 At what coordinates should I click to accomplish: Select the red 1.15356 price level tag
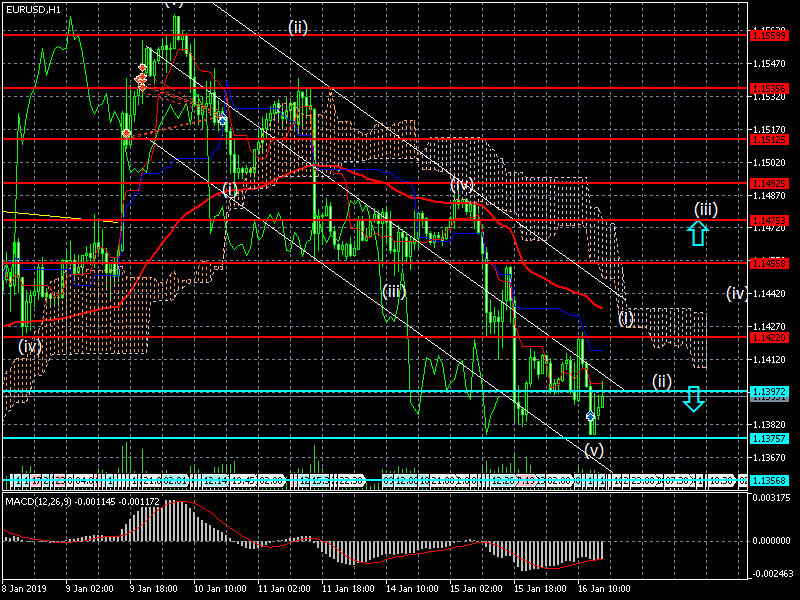769,89
